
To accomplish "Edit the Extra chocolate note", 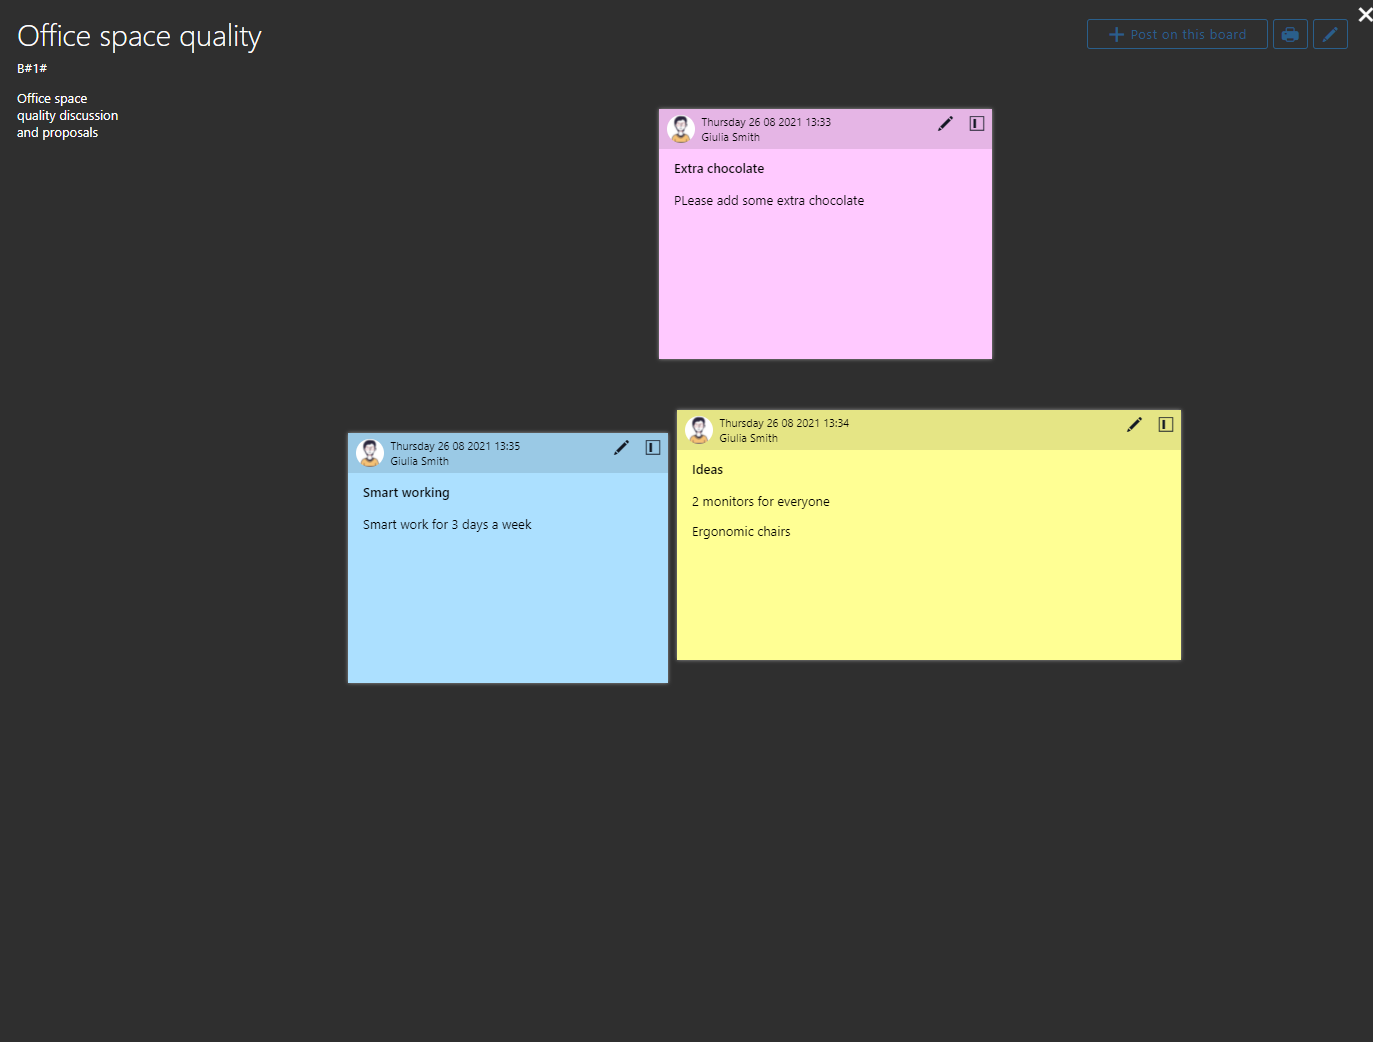I will pyautogui.click(x=945, y=123).
